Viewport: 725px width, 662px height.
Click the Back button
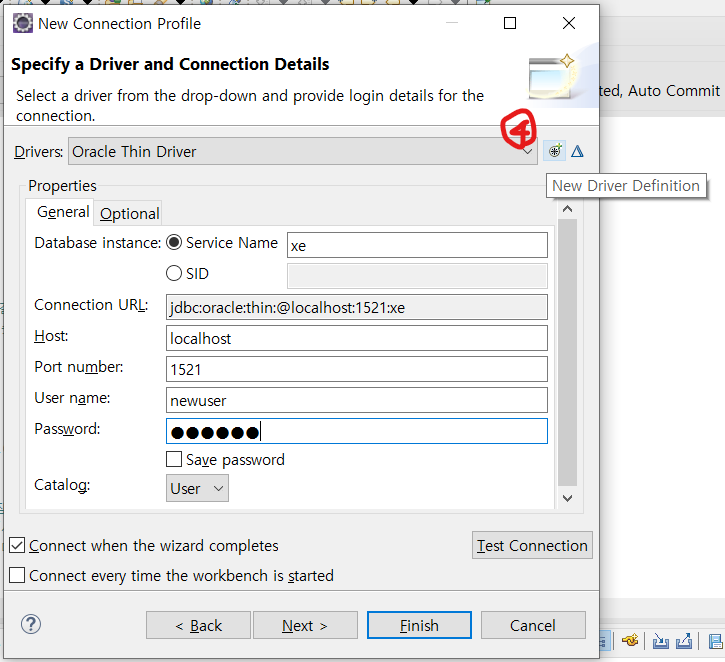[198, 625]
